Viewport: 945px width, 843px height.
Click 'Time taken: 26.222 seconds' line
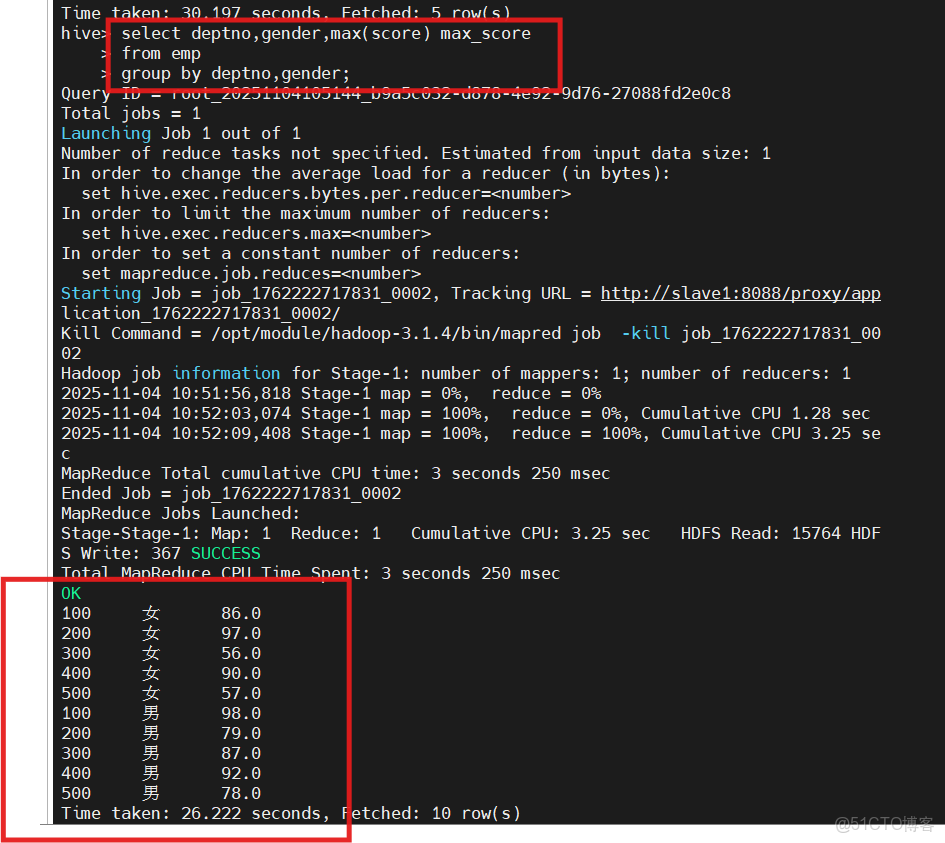pyautogui.click(x=290, y=813)
